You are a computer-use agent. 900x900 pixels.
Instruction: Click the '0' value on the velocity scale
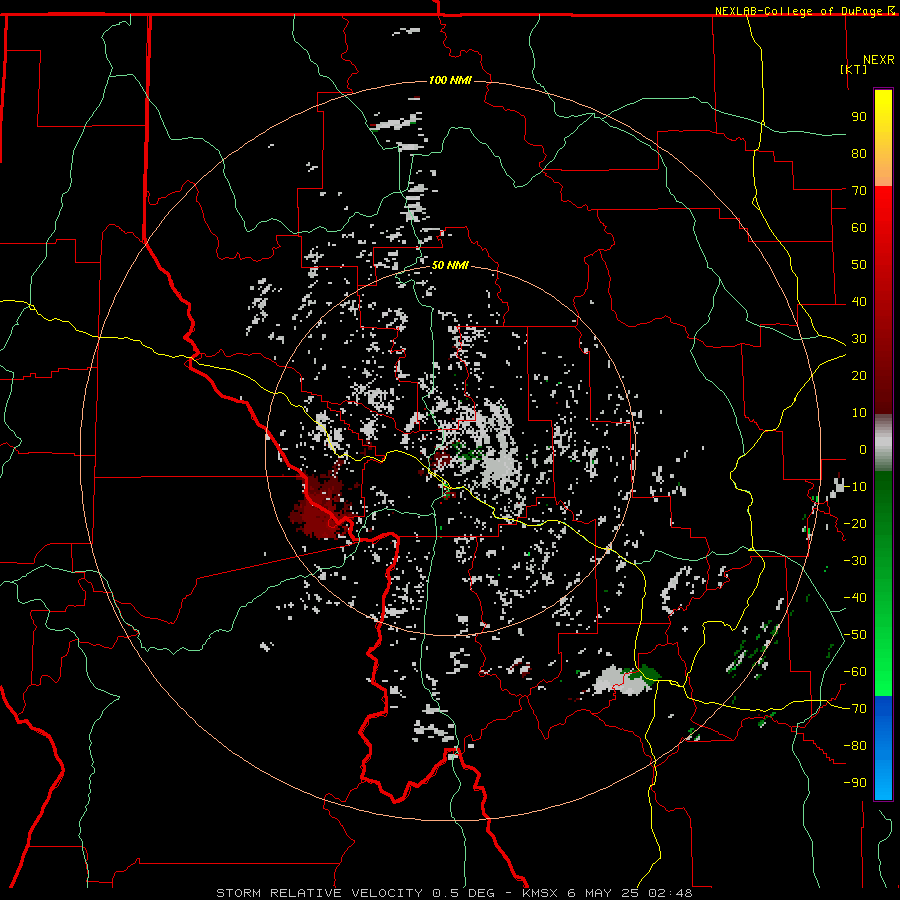[x=863, y=449]
